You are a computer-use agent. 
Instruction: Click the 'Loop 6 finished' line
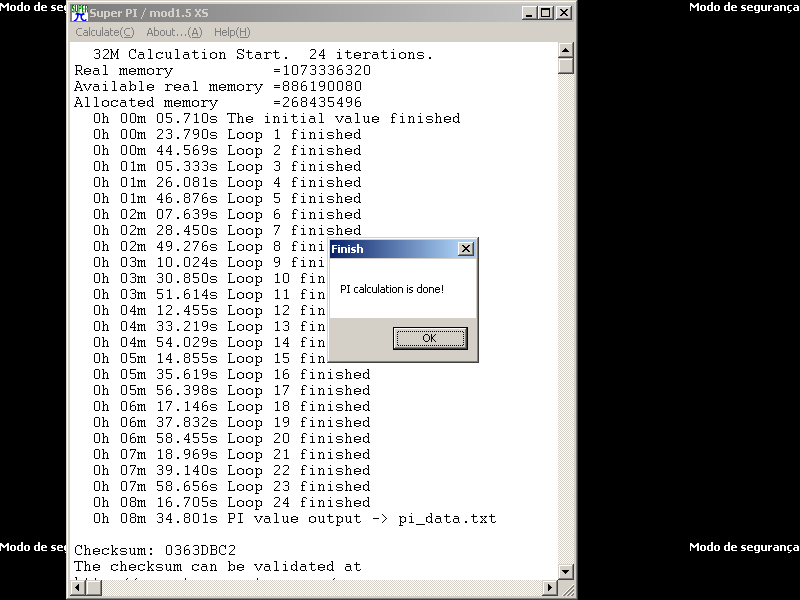tap(227, 214)
